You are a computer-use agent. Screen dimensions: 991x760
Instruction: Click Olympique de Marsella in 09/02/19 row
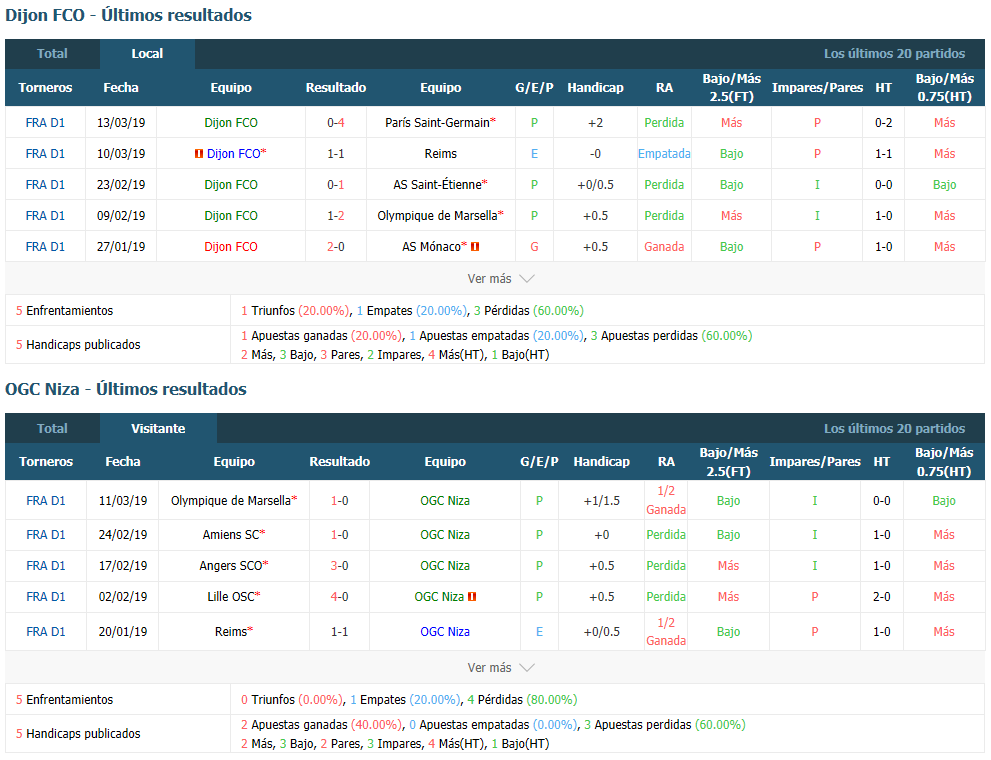[437, 215]
